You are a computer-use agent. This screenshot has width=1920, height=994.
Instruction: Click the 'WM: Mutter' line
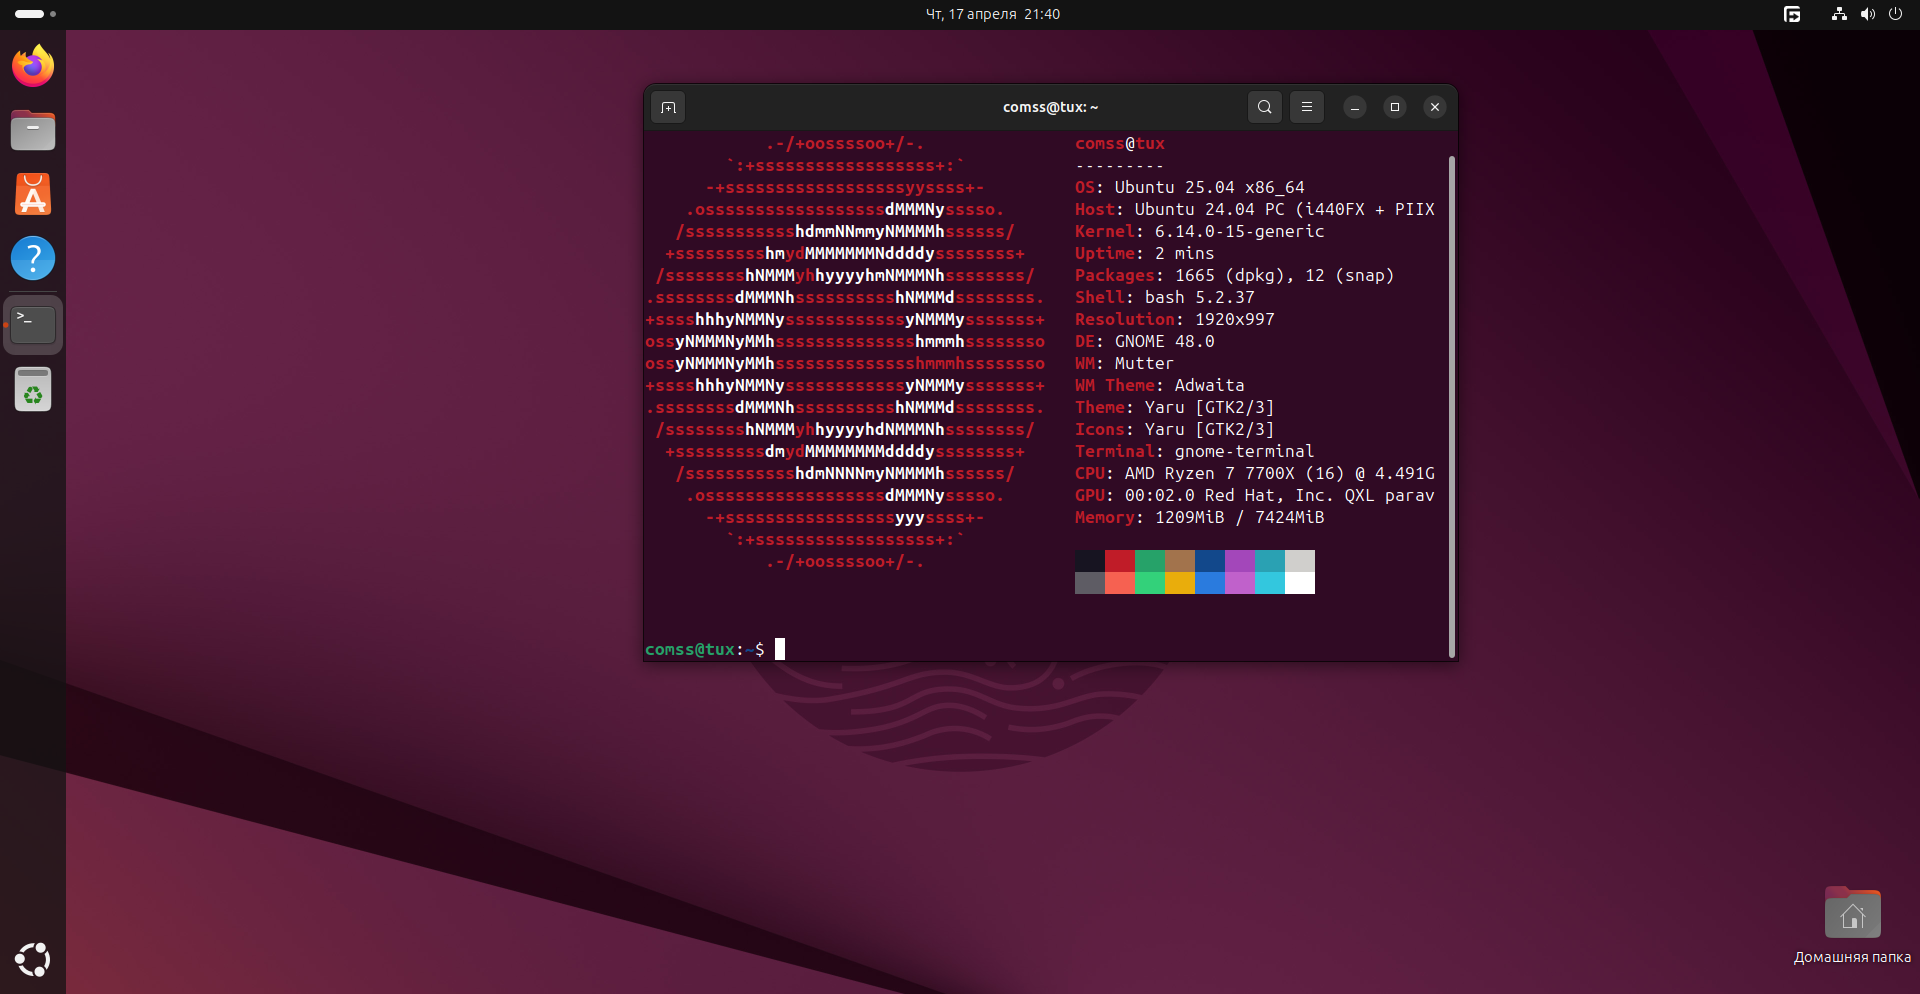point(1125,363)
